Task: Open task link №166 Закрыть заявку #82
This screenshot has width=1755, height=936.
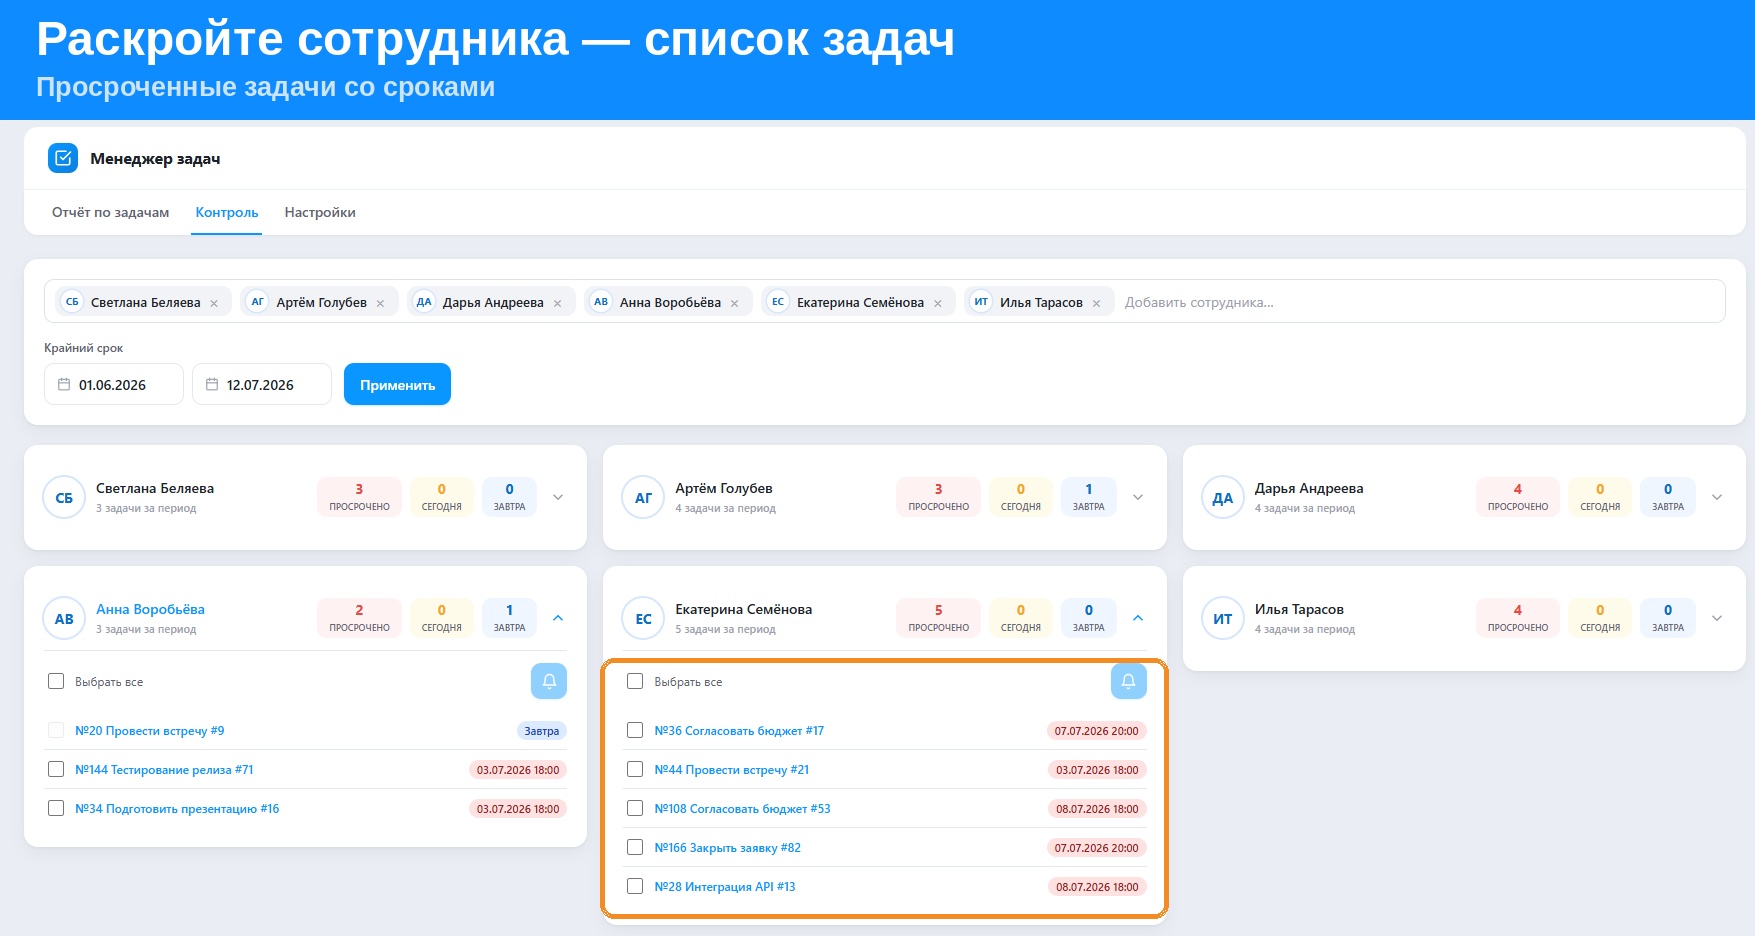Action: [x=727, y=848]
